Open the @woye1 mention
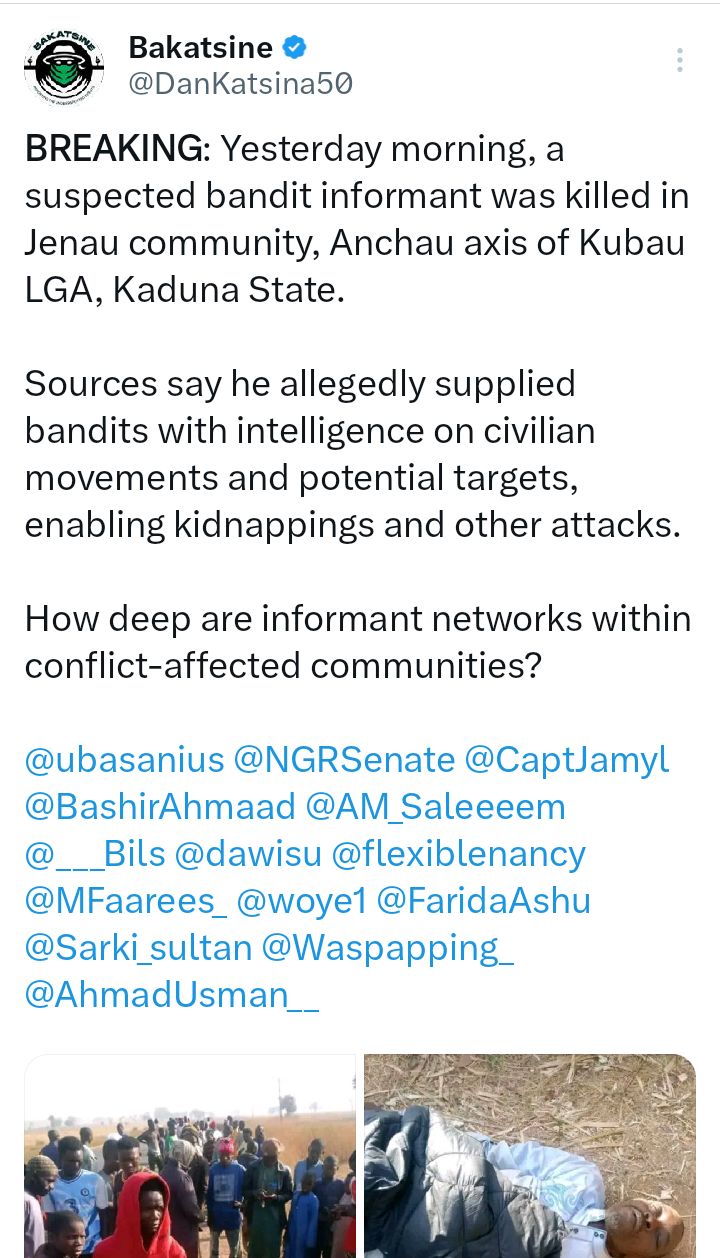The height and width of the screenshot is (1258, 720). tap(302, 901)
